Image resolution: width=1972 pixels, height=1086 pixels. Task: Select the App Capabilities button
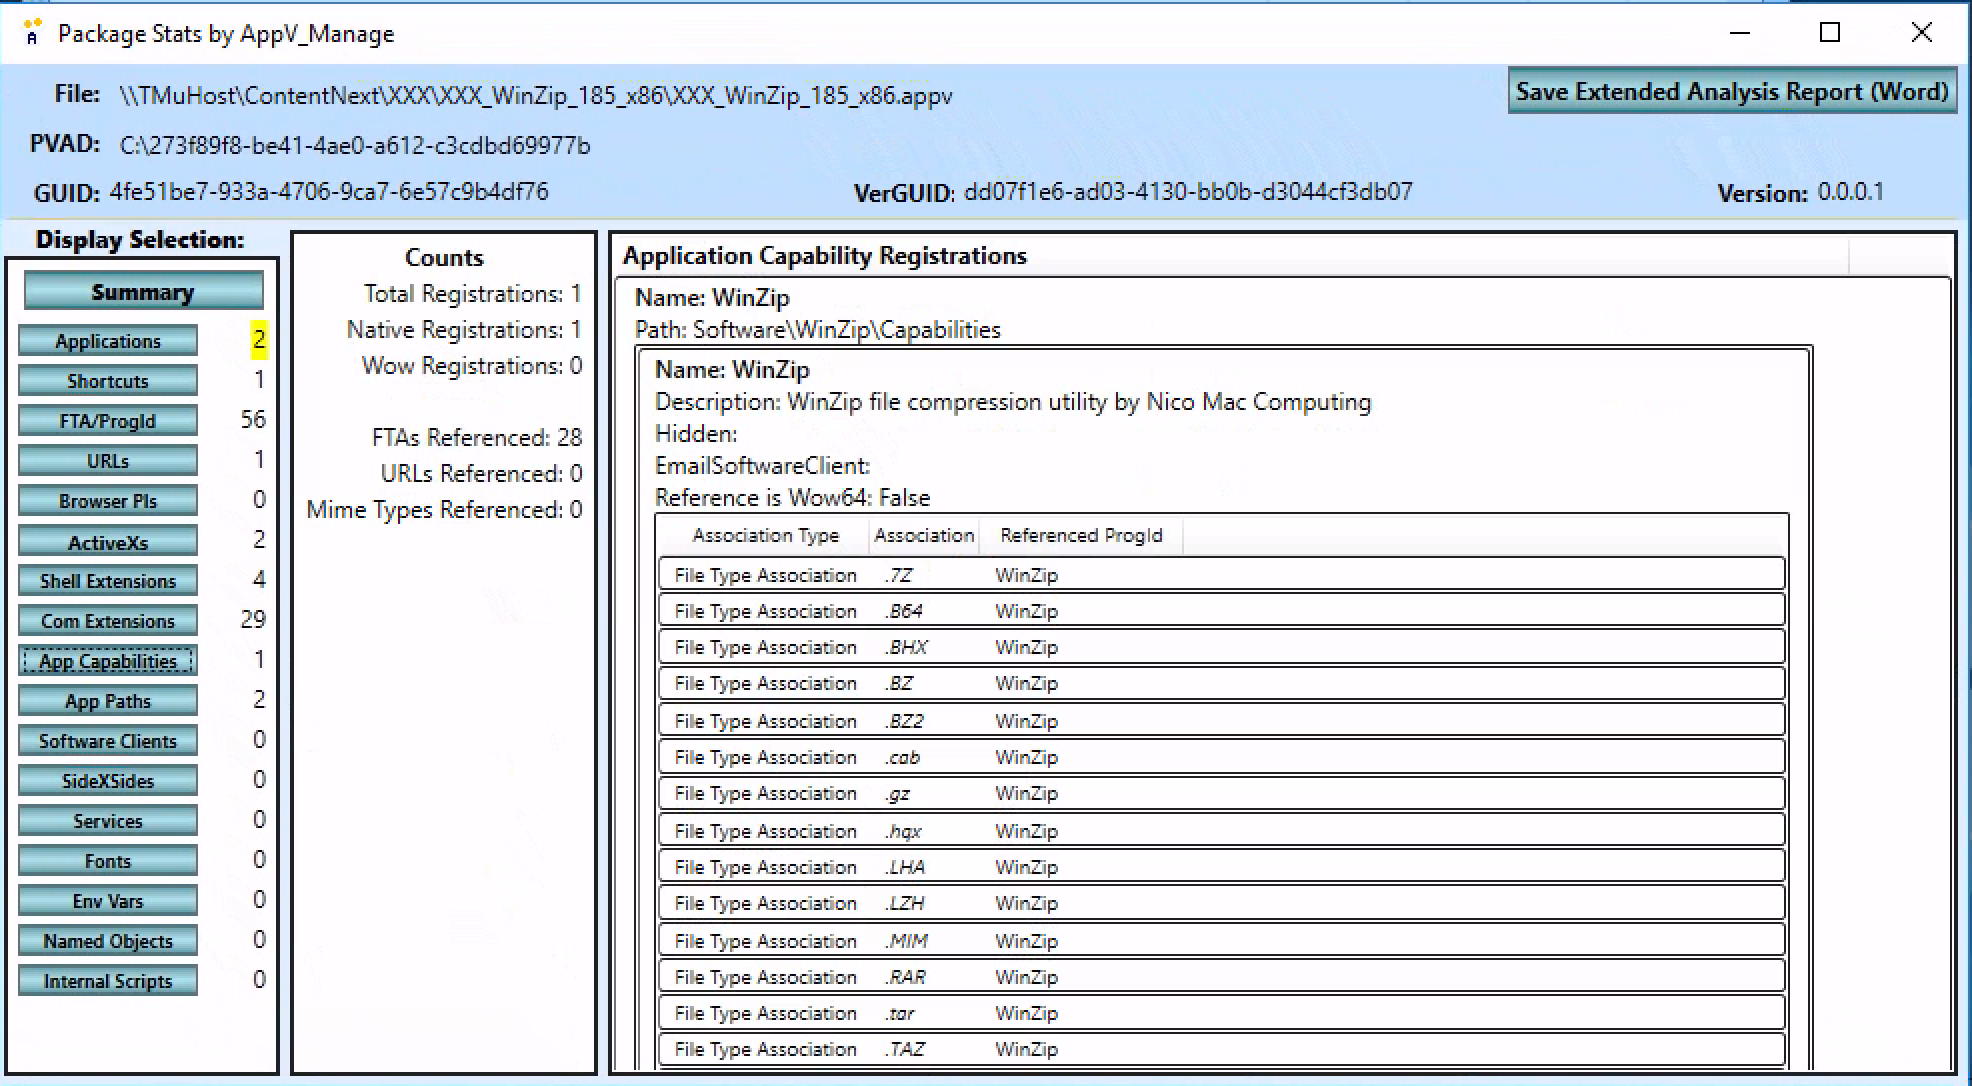108,660
